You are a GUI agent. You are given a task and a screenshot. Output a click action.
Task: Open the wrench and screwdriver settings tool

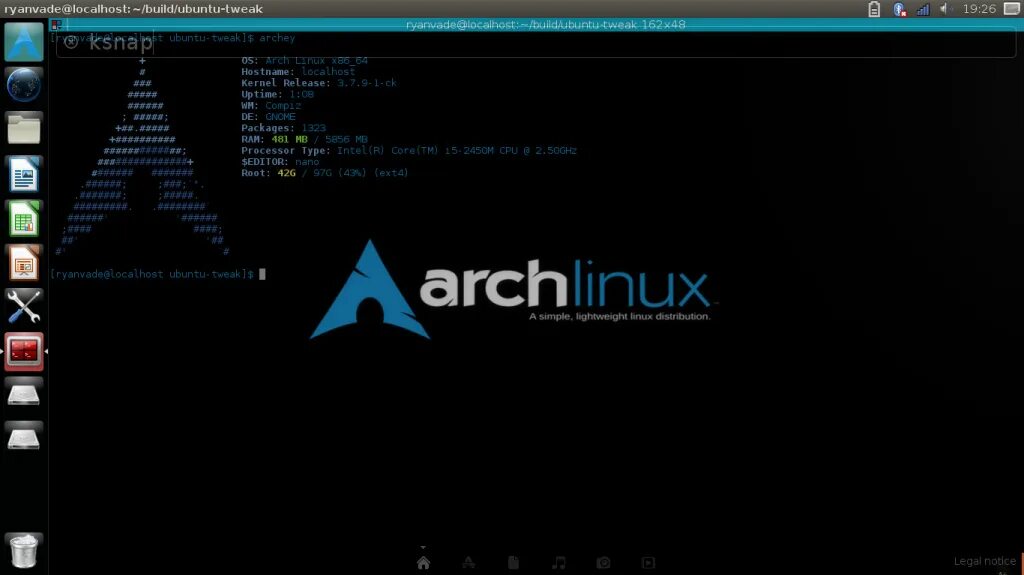point(24,306)
